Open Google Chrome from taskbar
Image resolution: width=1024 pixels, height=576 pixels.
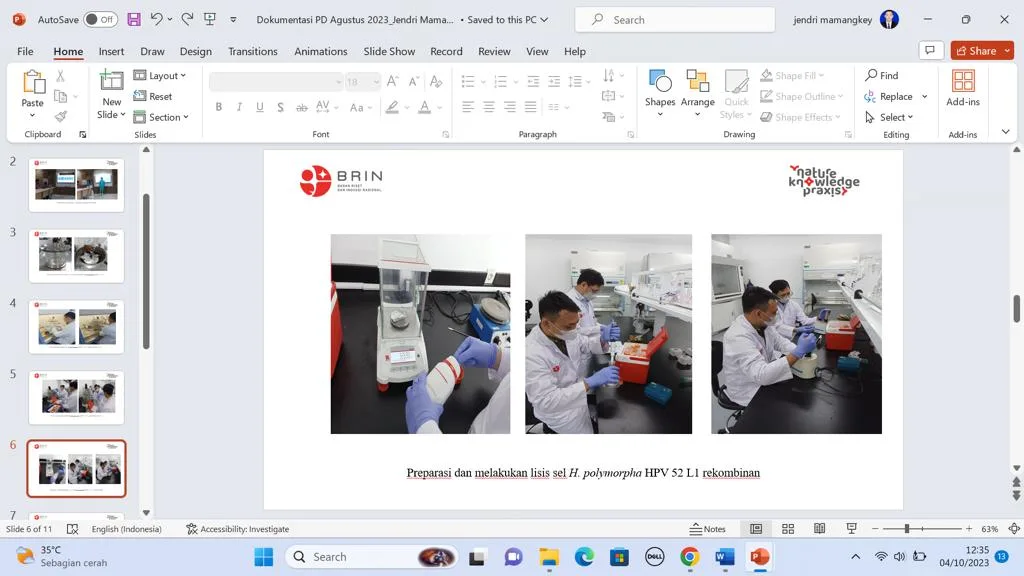pos(690,557)
